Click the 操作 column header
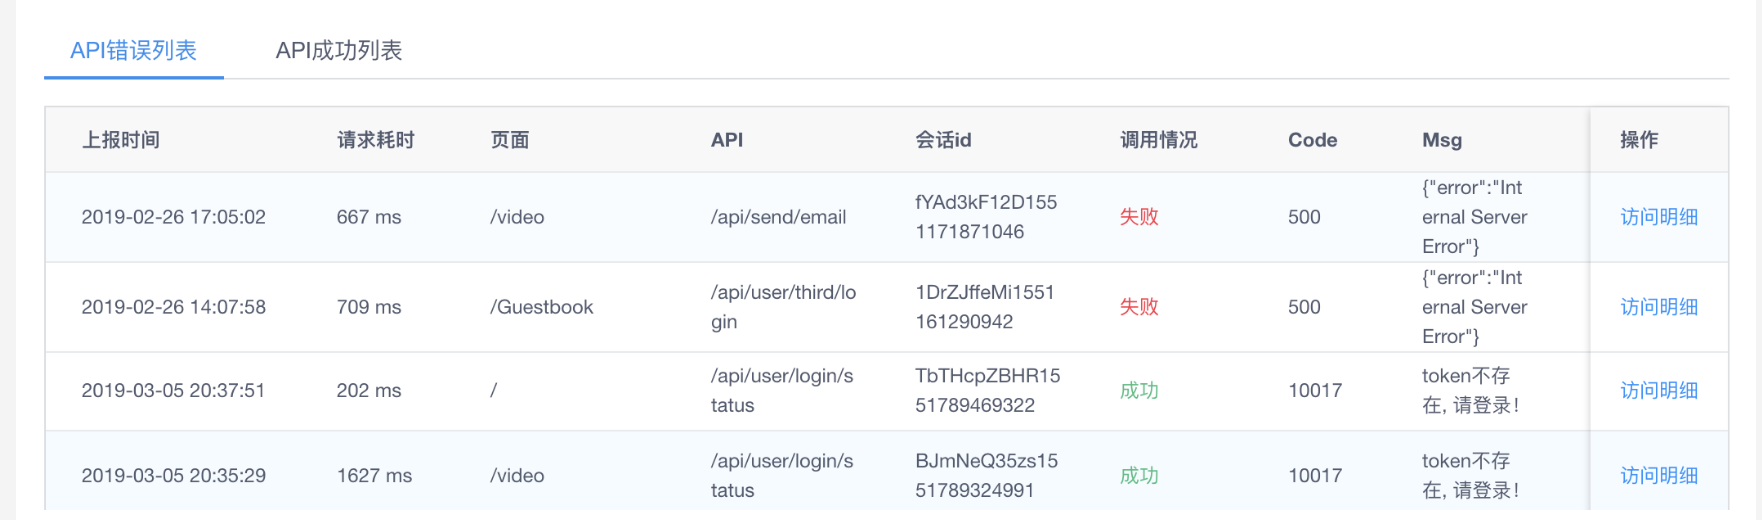The width and height of the screenshot is (1762, 520). click(x=1638, y=140)
